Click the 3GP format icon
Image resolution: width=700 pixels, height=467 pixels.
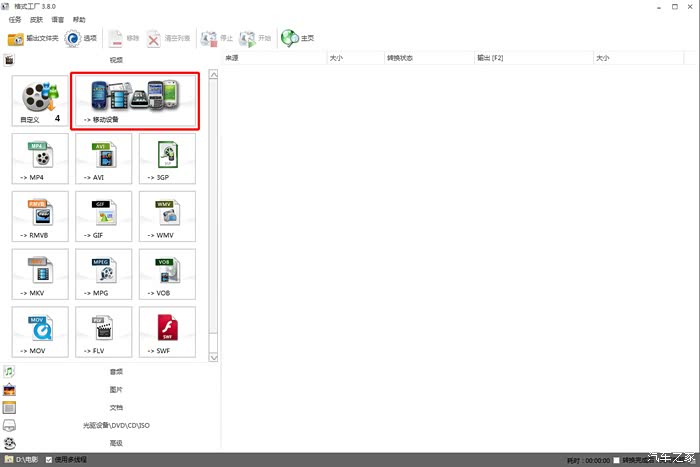click(x=167, y=158)
